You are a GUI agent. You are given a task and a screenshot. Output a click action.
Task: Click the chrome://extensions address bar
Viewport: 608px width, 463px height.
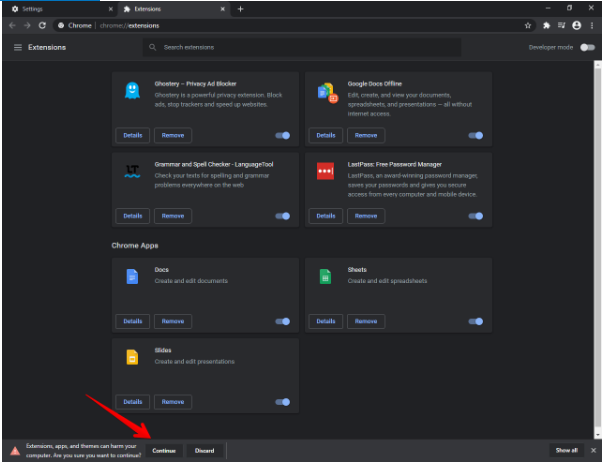point(294,26)
